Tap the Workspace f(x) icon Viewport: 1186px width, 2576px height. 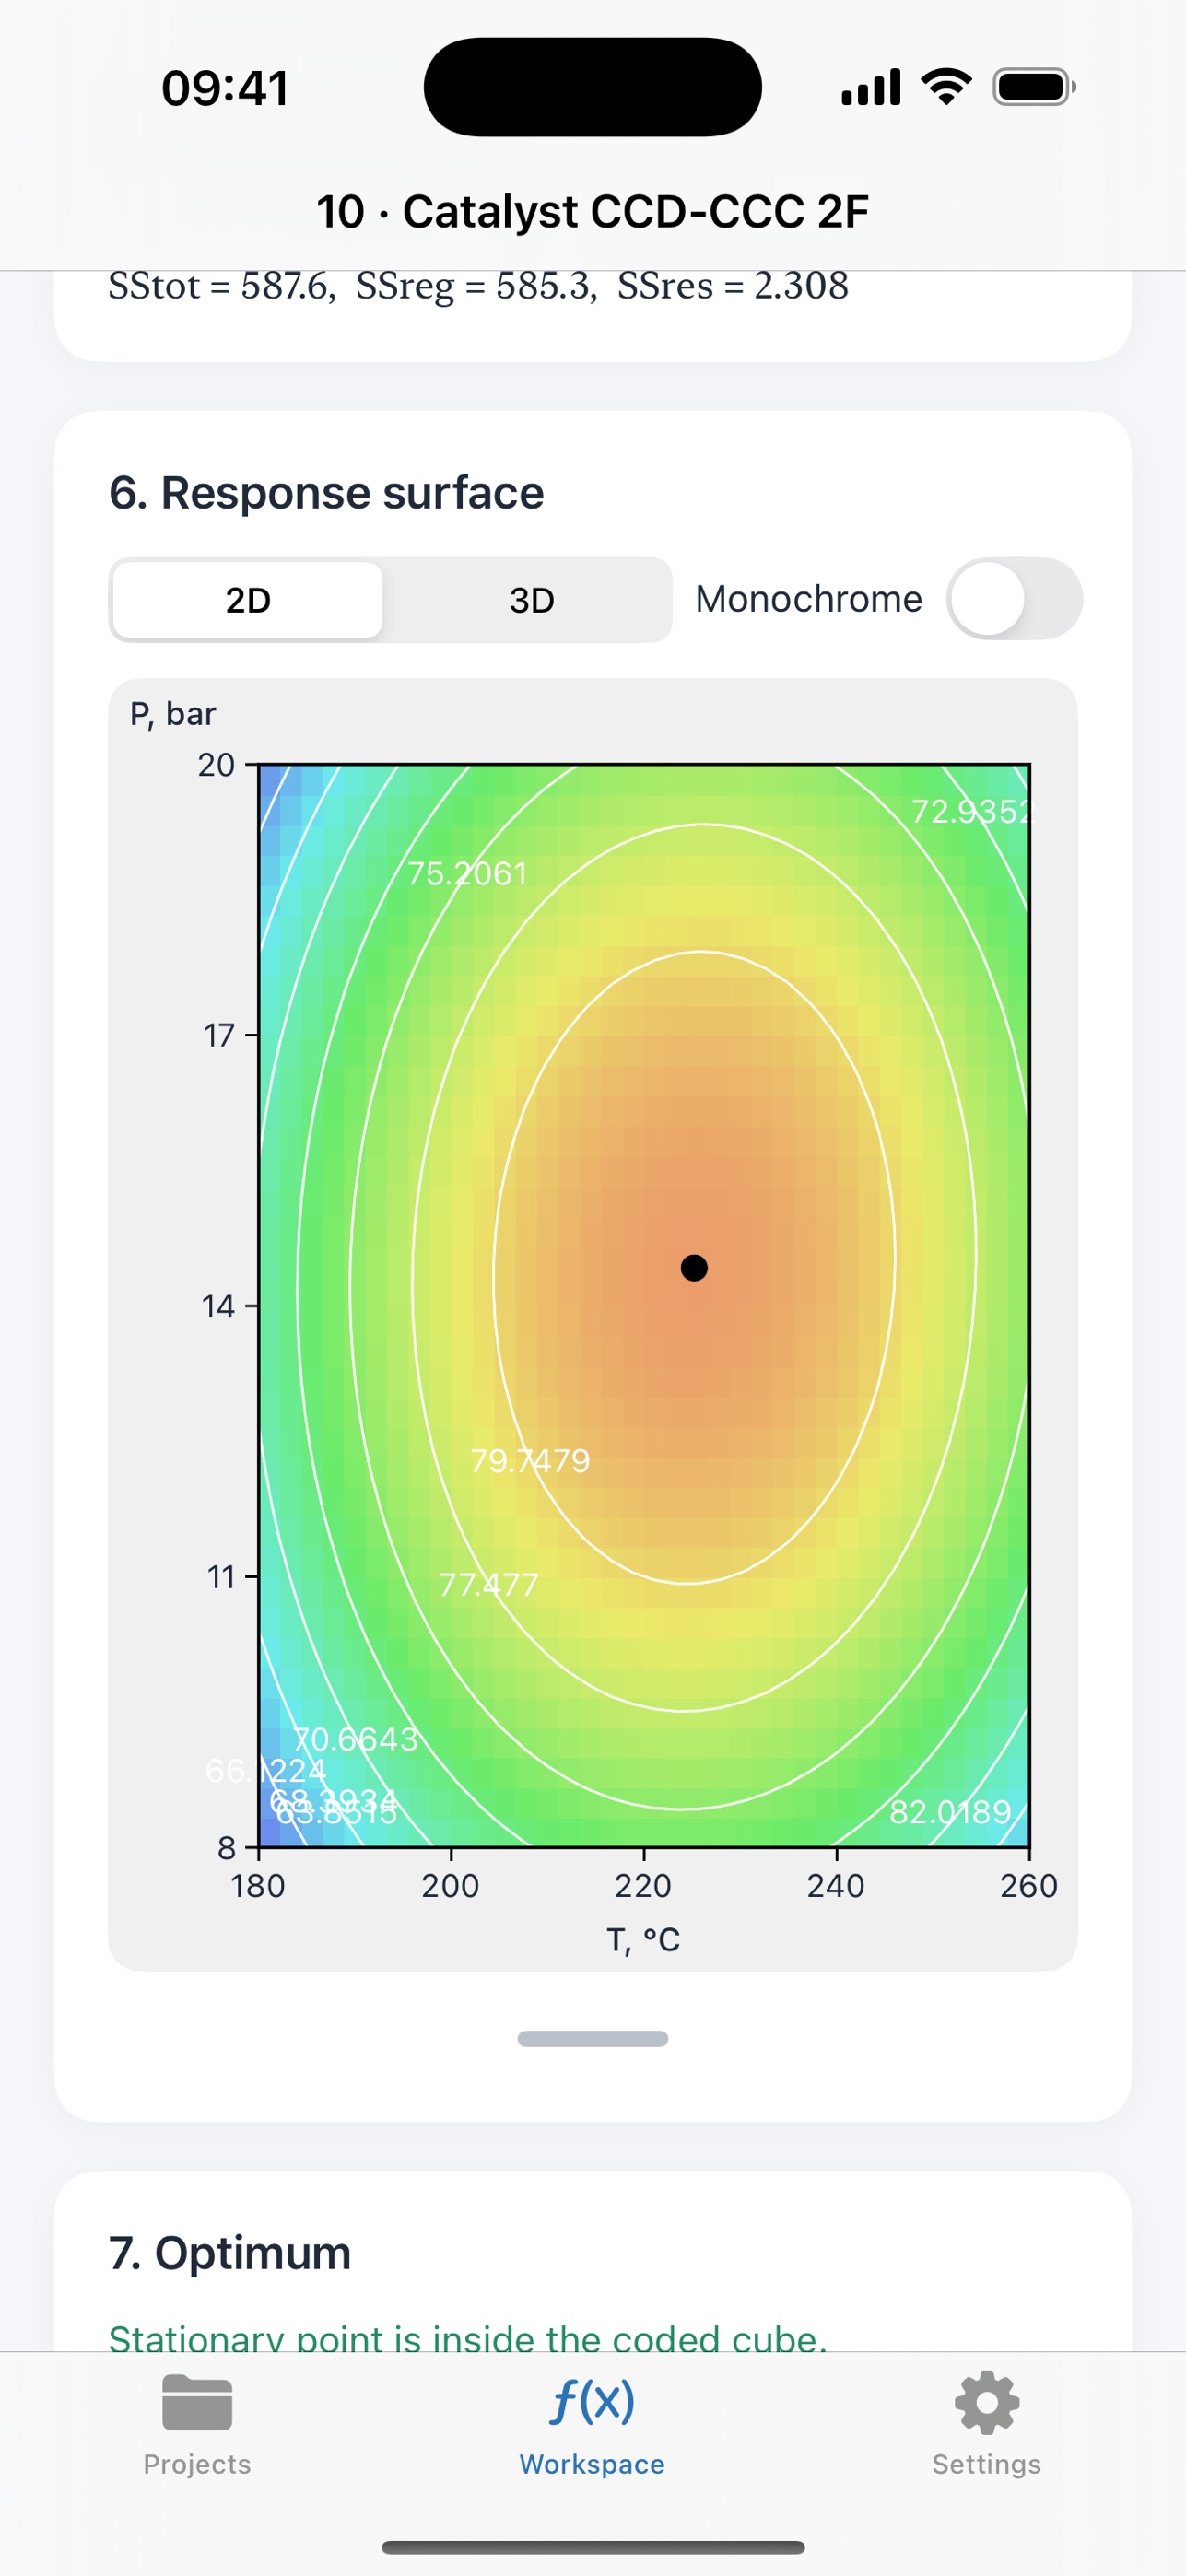click(592, 2401)
